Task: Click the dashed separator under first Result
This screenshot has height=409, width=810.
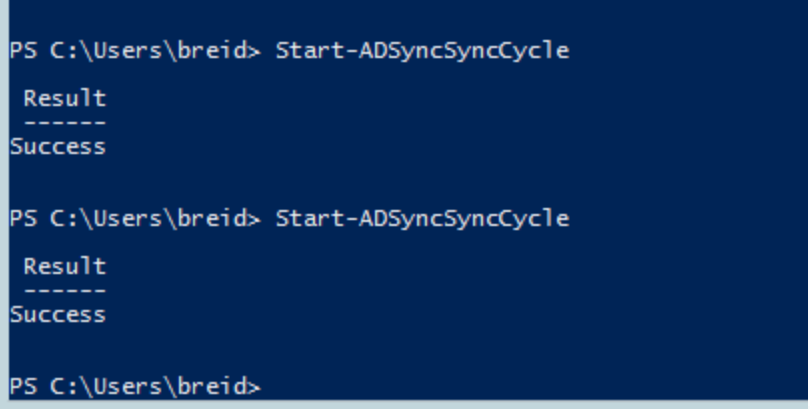Action: 65,123
